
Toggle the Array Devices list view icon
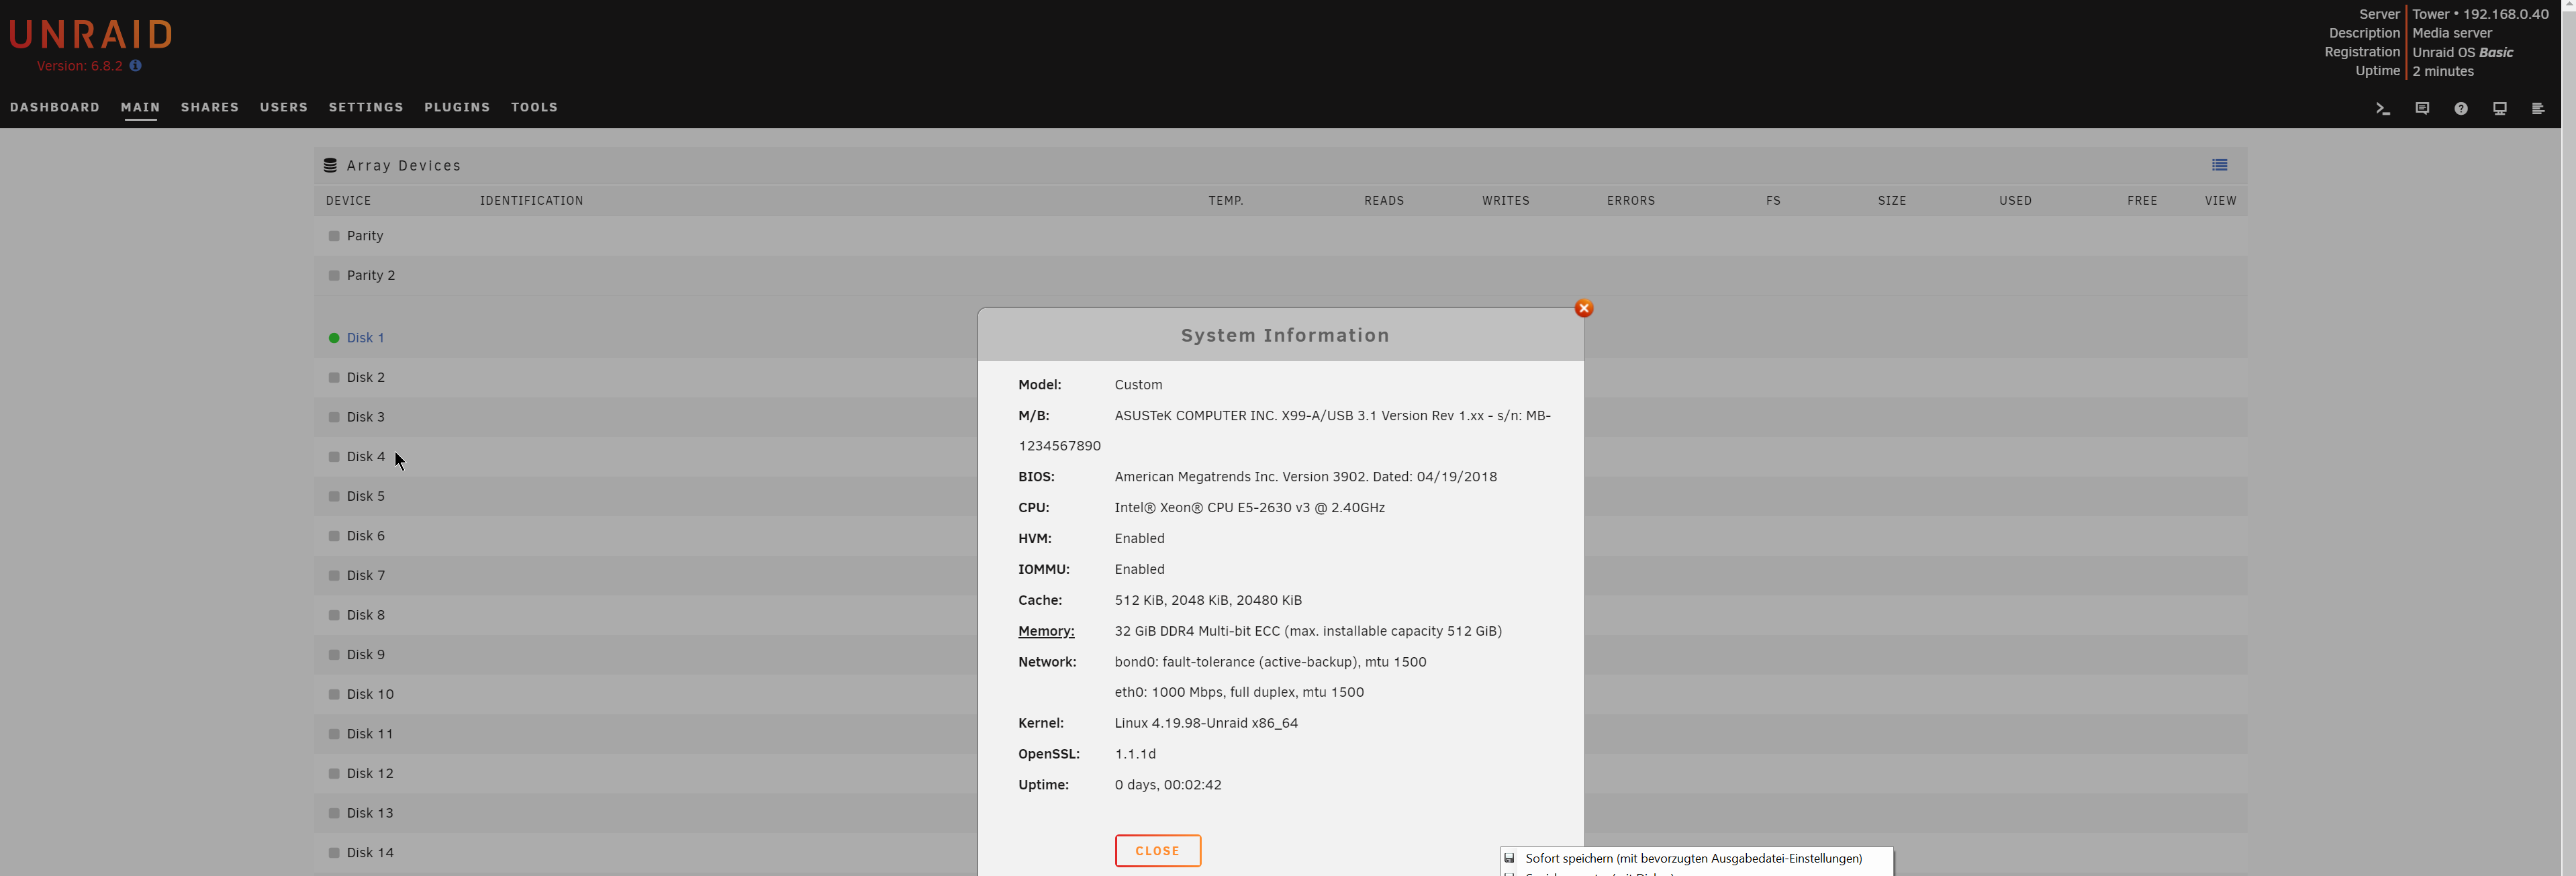click(x=2219, y=165)
